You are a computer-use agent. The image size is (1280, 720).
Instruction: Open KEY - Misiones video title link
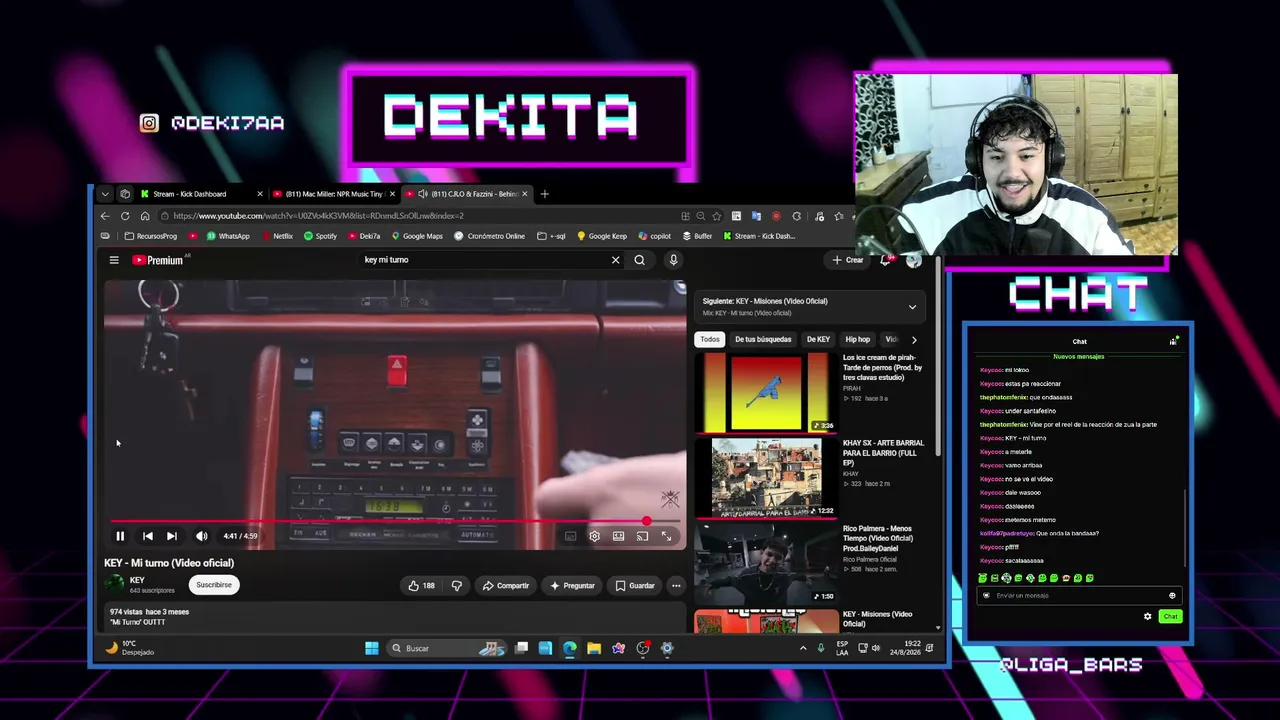(878, 619)
